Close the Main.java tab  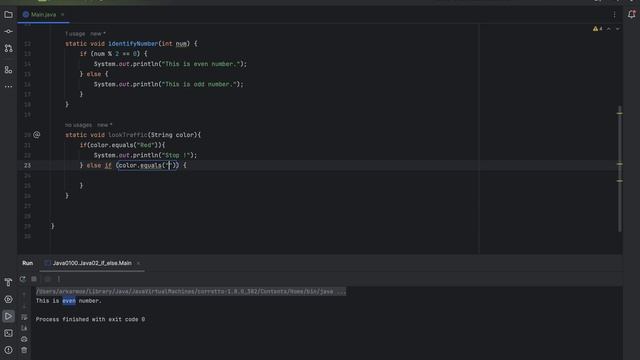click(x=62, y=15)
